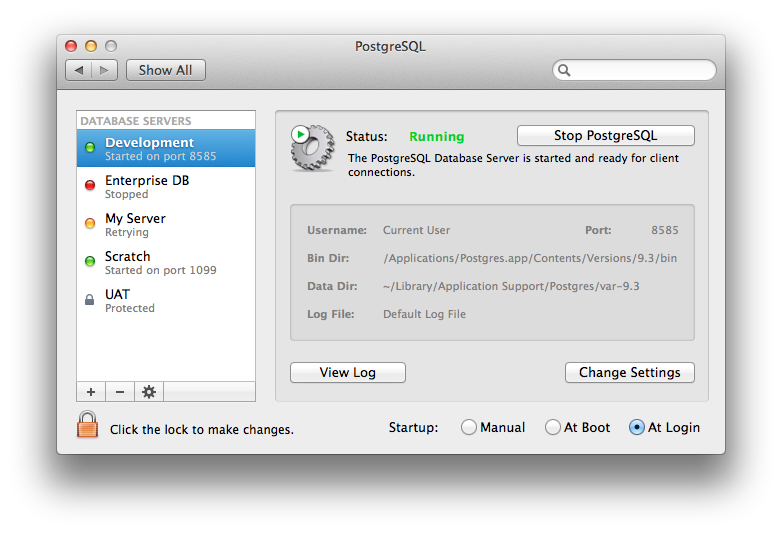Click the Default Log File value
782x533 pixels.
pos(424,314)
